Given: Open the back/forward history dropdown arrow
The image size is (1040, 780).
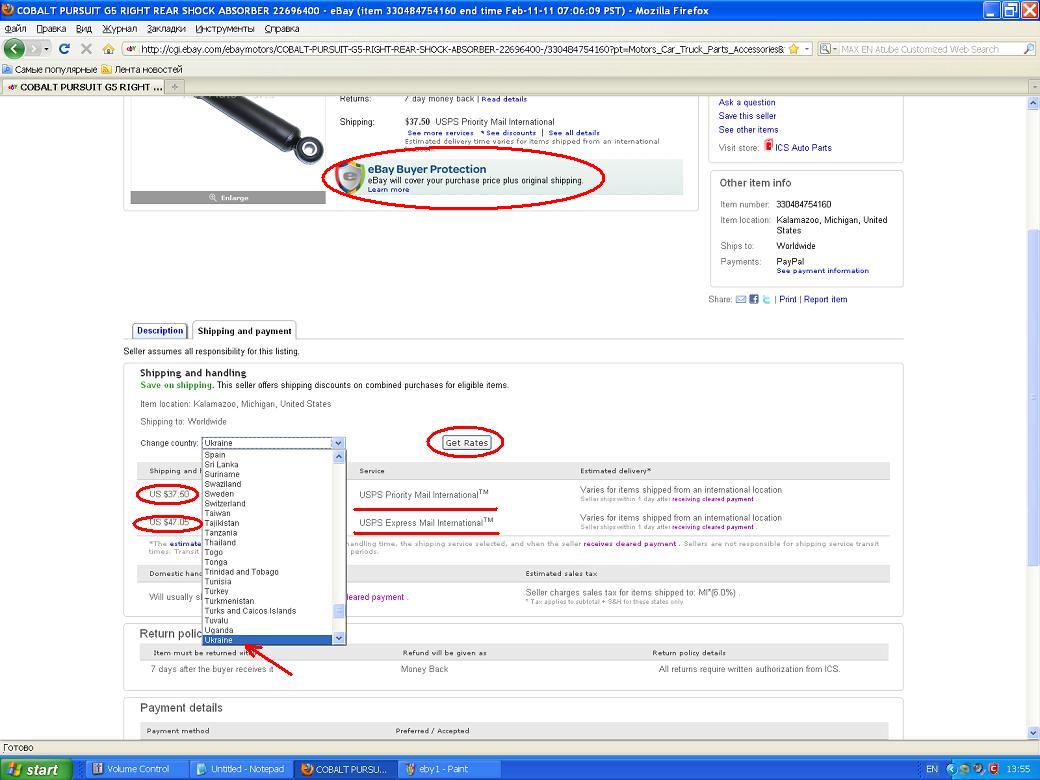Looking at the screenshot, I should (x=46, y=49).
